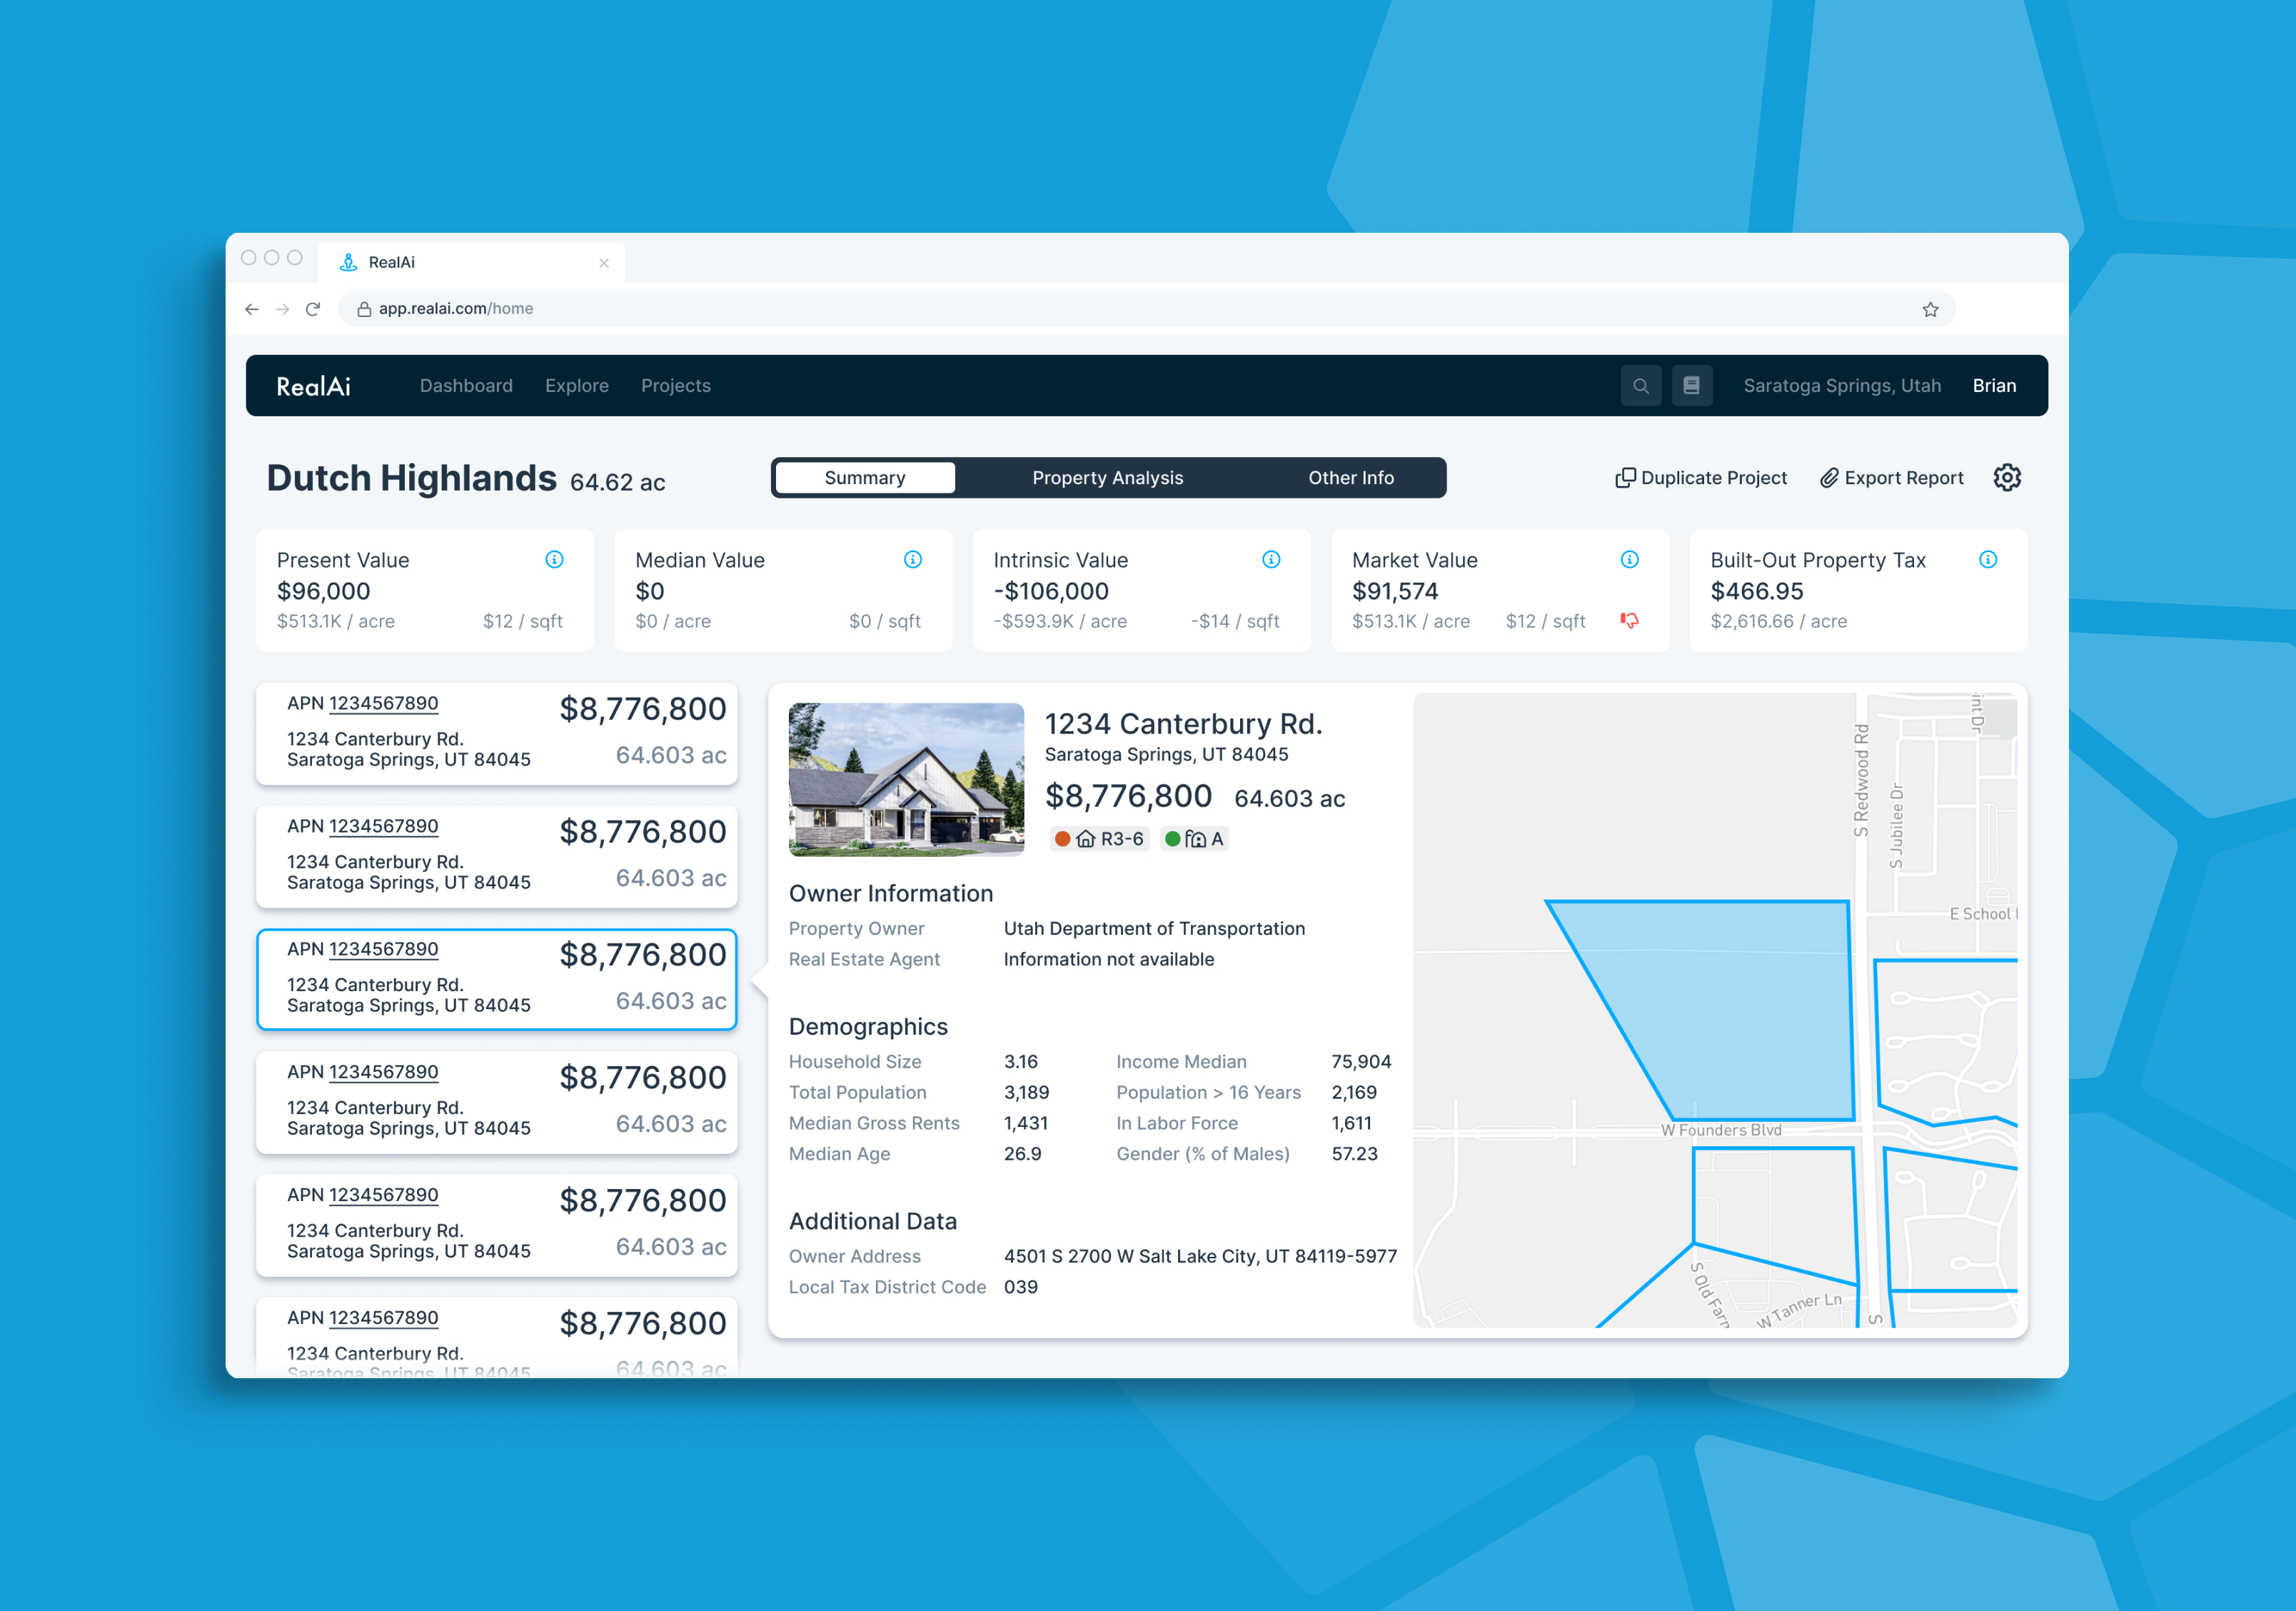Switch to the Summary tab
The width and height of the screenshot is (2296, 1611).
864,478
